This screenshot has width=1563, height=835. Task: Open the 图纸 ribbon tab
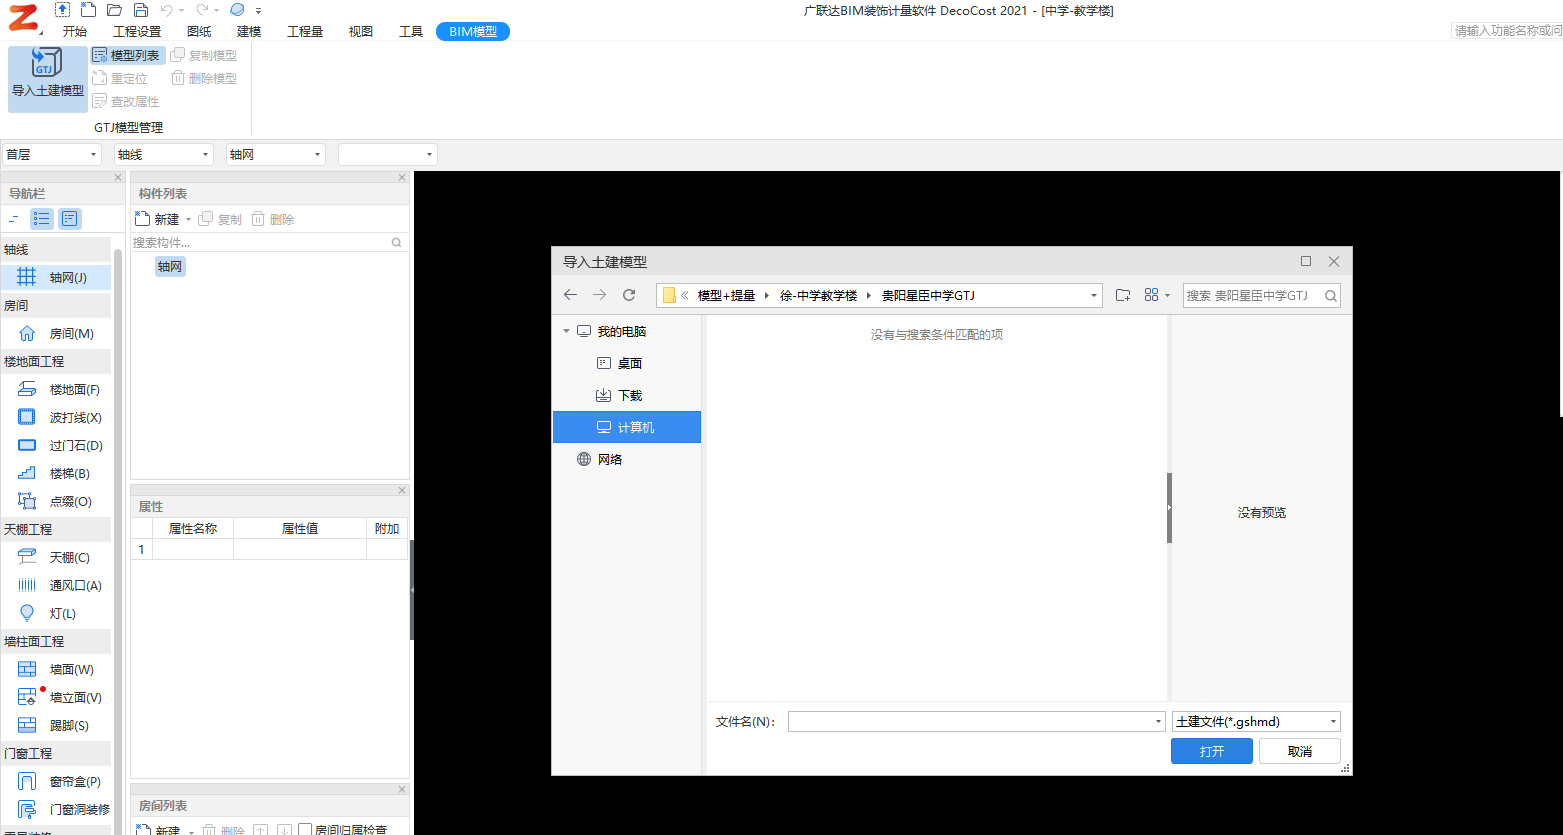[199, 32]
